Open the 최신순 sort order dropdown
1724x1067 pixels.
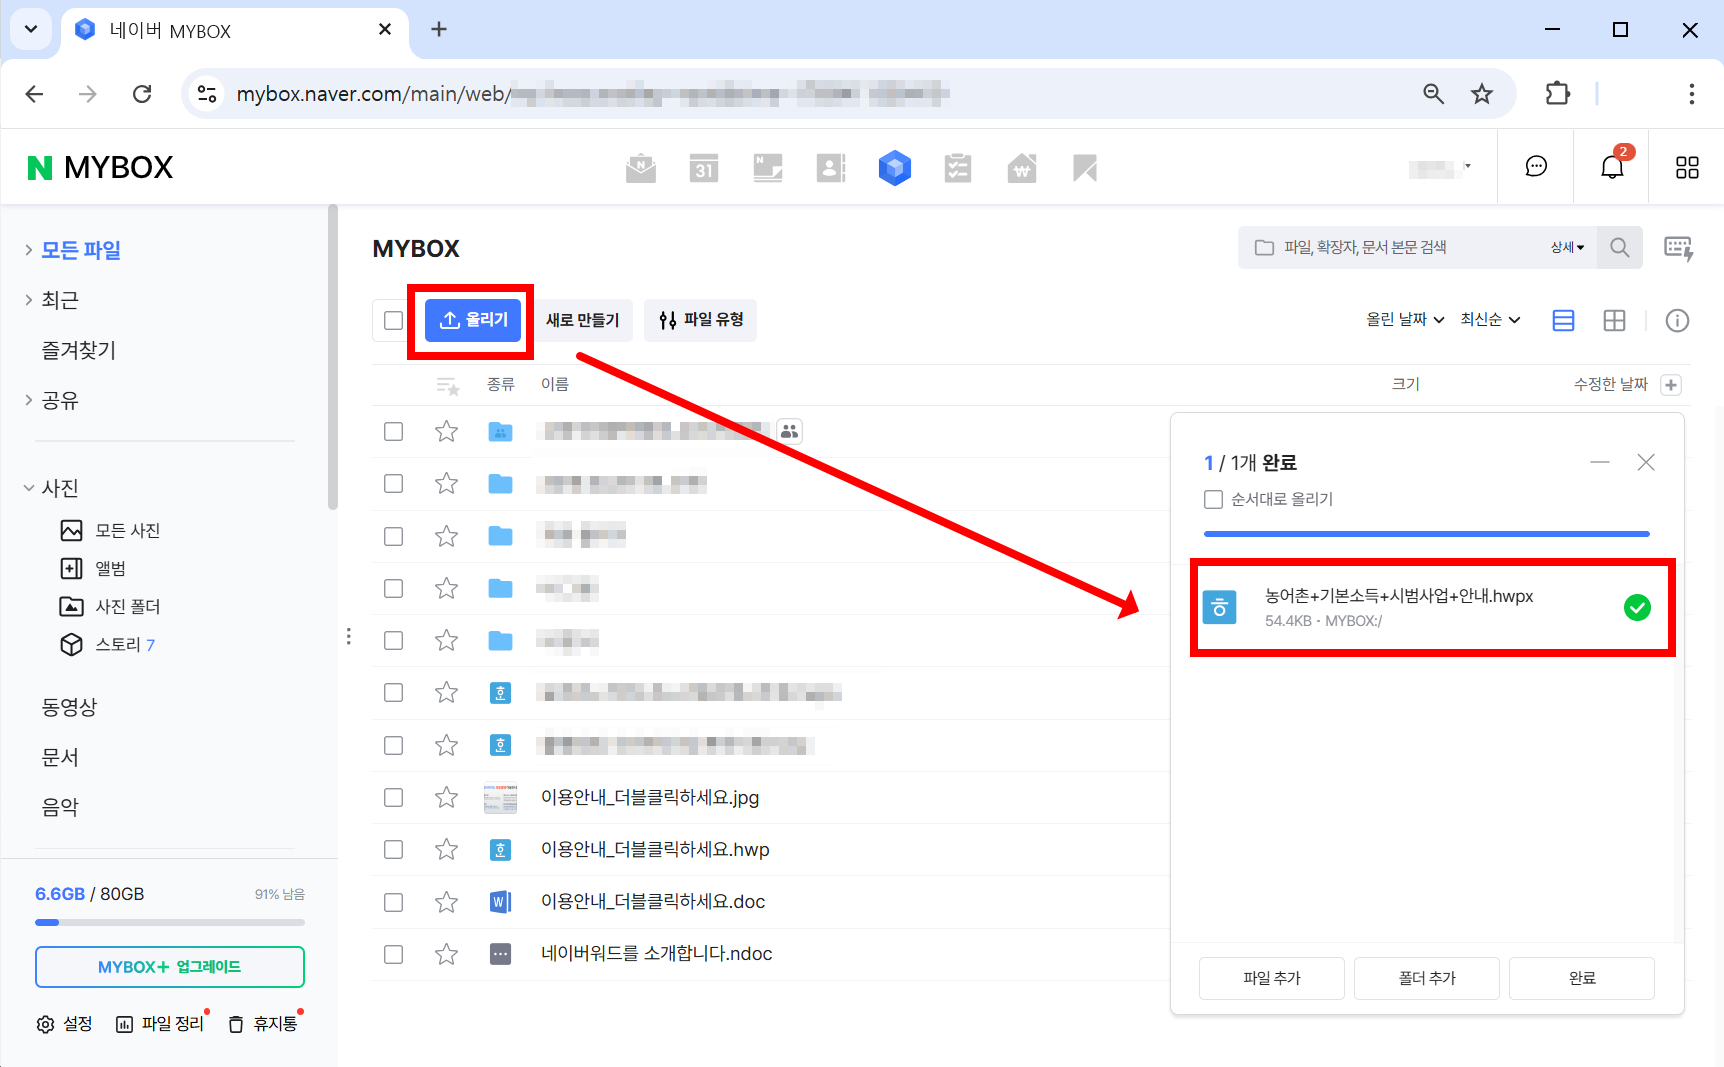[x=1489, y=319]
